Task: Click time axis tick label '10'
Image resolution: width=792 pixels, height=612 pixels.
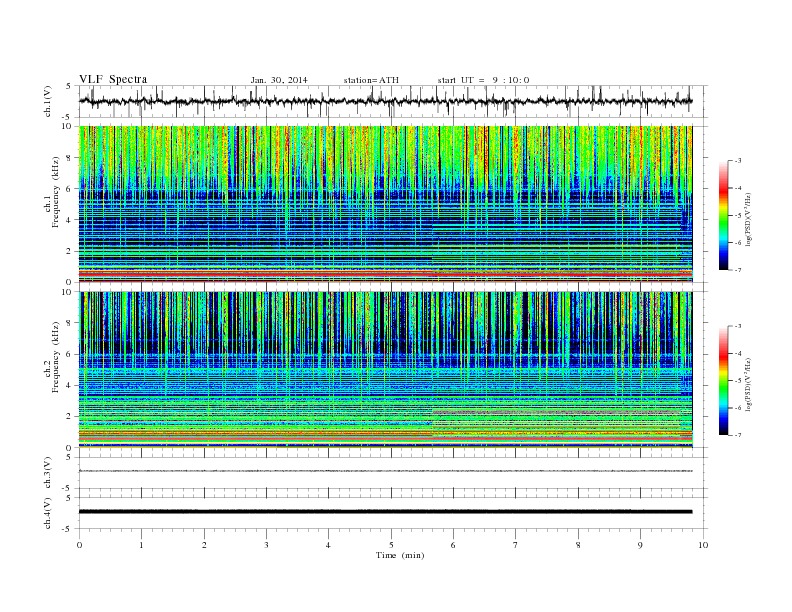Action: pyautogui.click(x=703, y=545)
